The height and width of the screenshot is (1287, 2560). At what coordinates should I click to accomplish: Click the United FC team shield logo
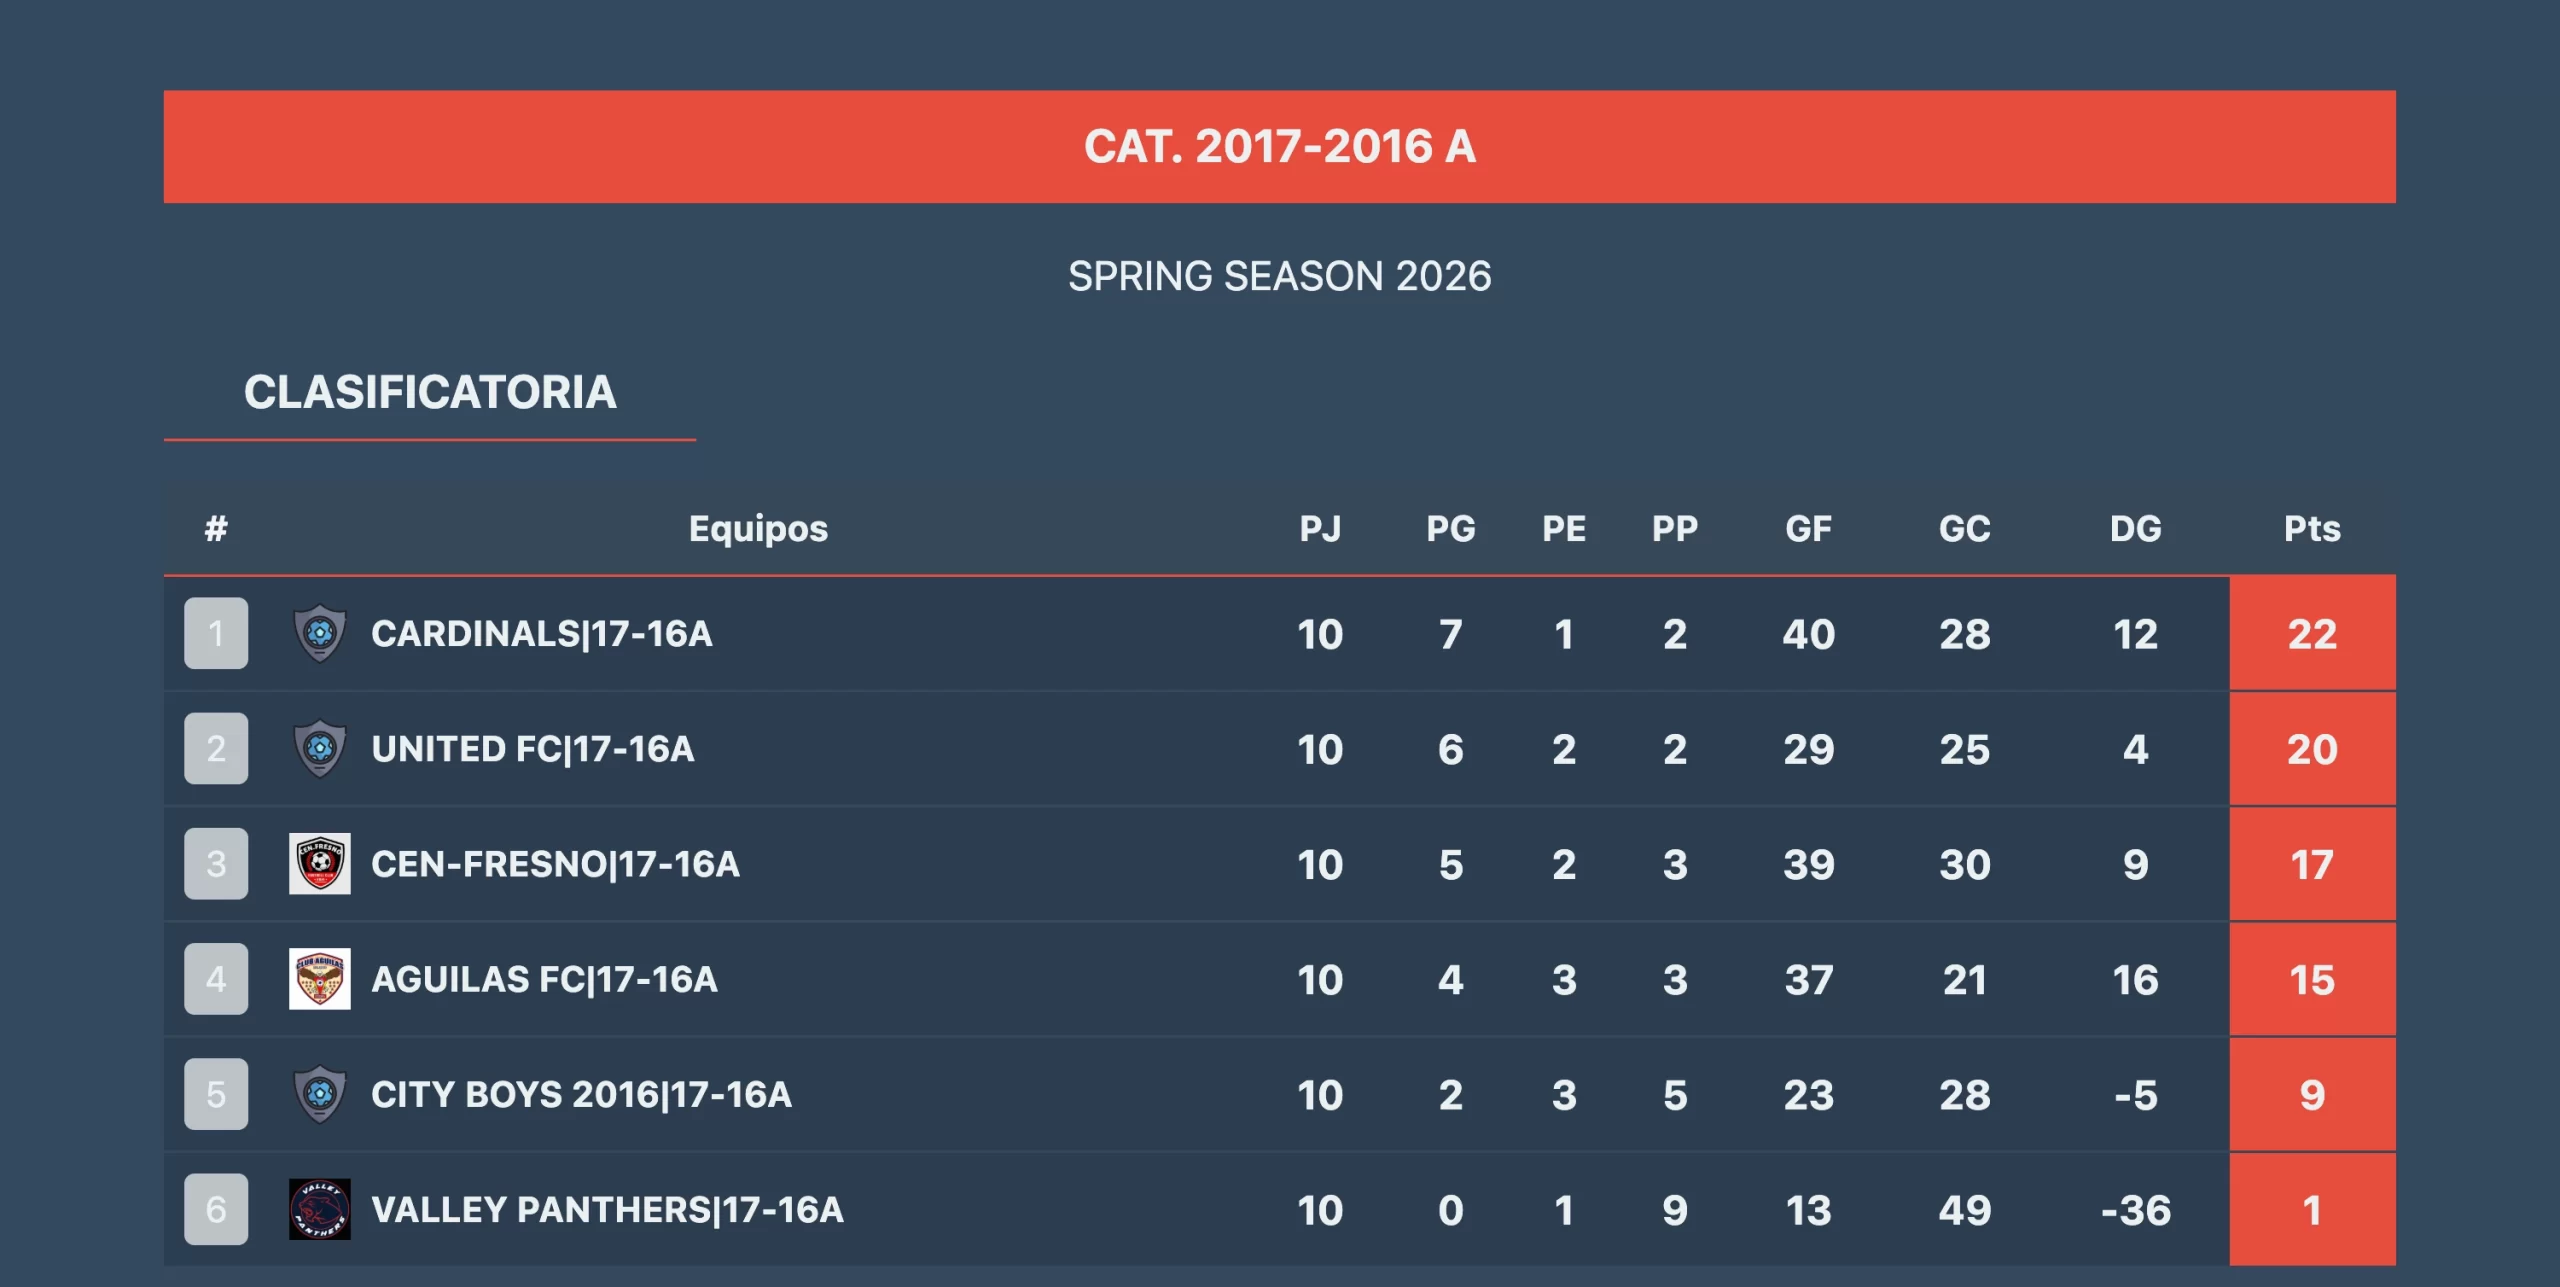pyautogui.click(x=320, y=748)
